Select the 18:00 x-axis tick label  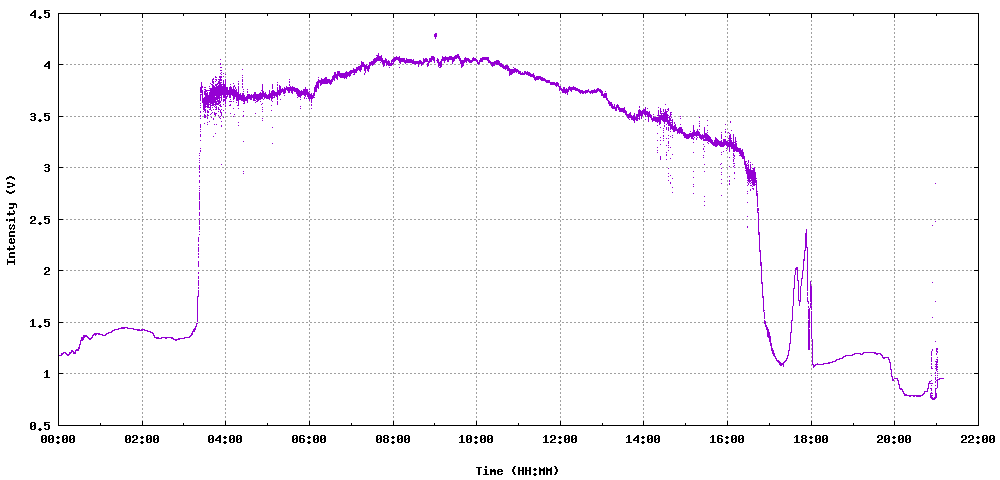pyautogui.click(x=811, y=439)
